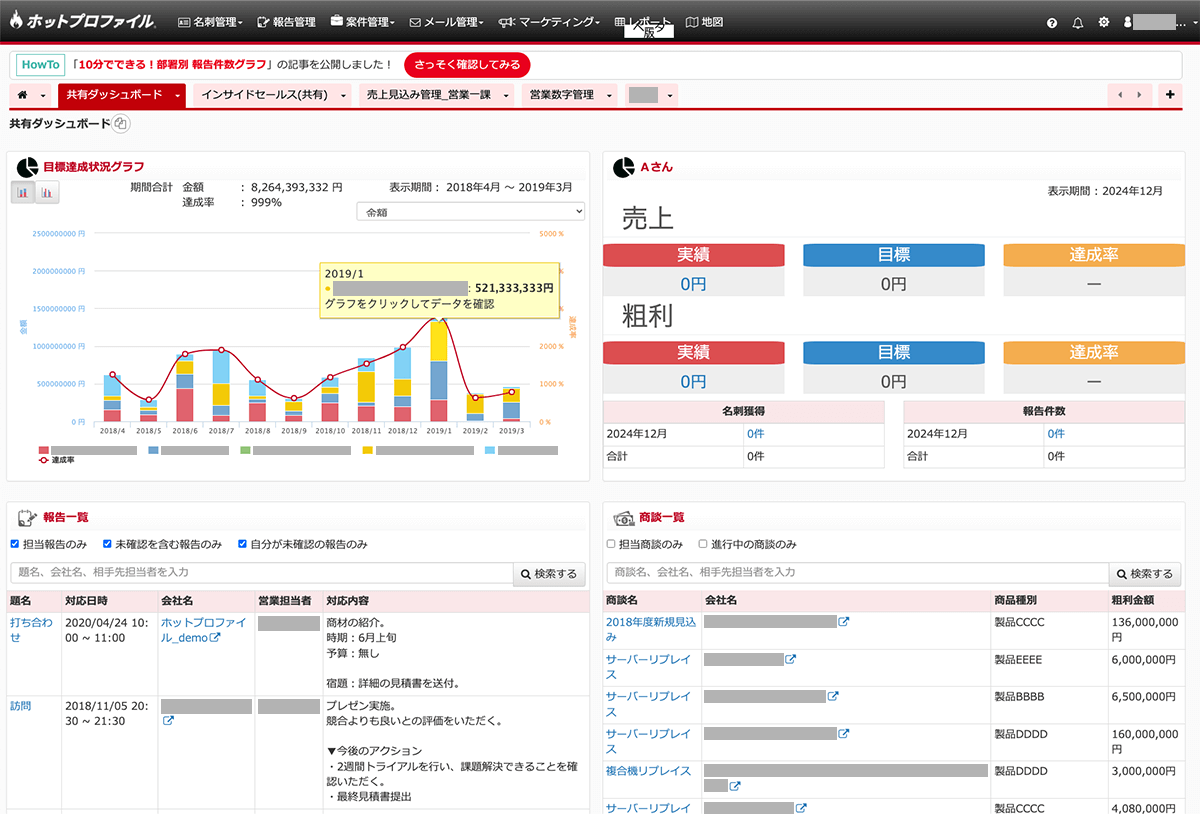The image size is (1200, 814).
Task: Open the 金額 chart metric dropdown
Action: 470,212
